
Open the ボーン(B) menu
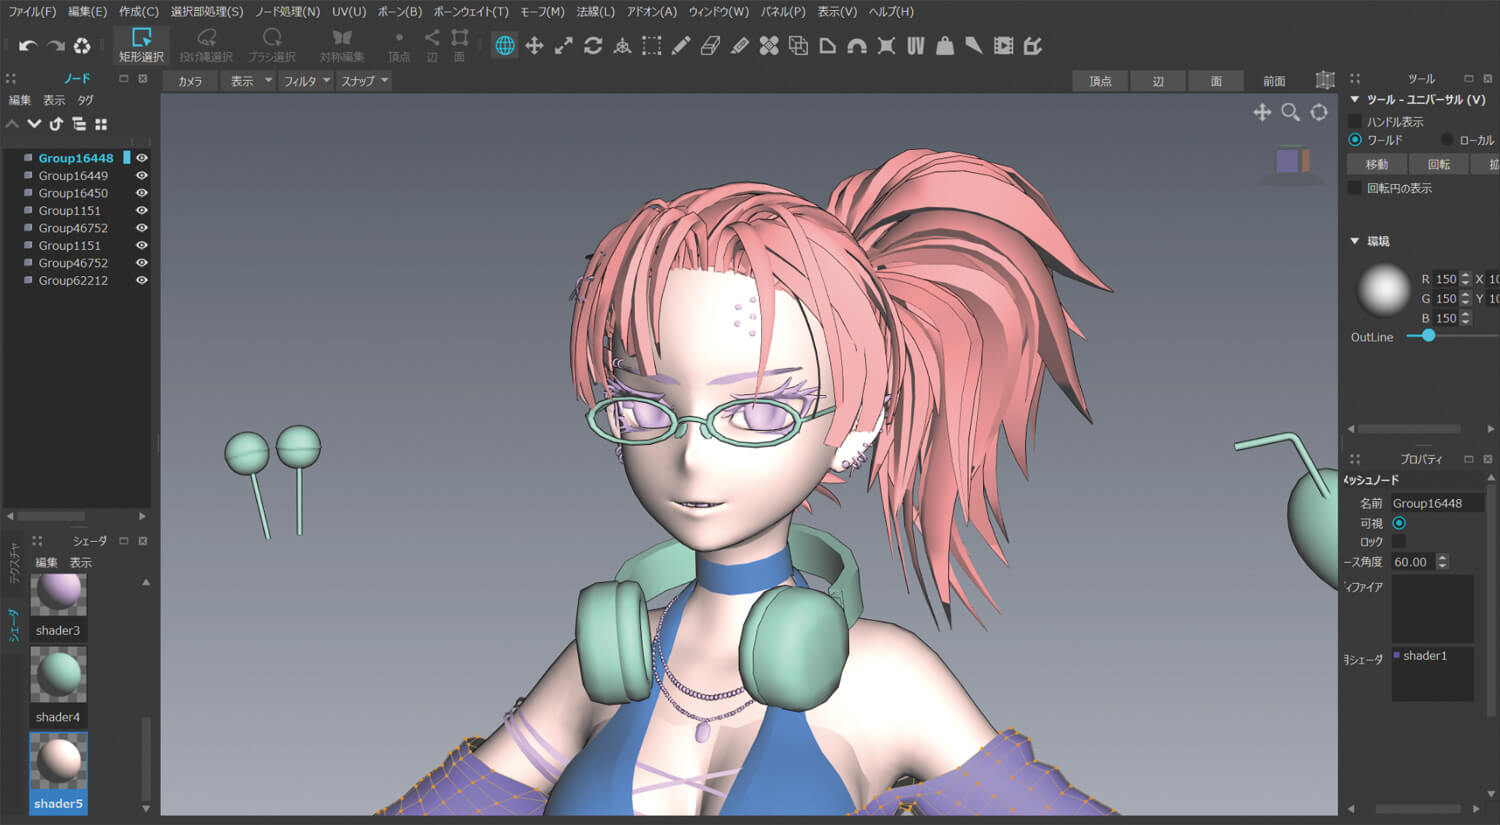pos(399,12)
